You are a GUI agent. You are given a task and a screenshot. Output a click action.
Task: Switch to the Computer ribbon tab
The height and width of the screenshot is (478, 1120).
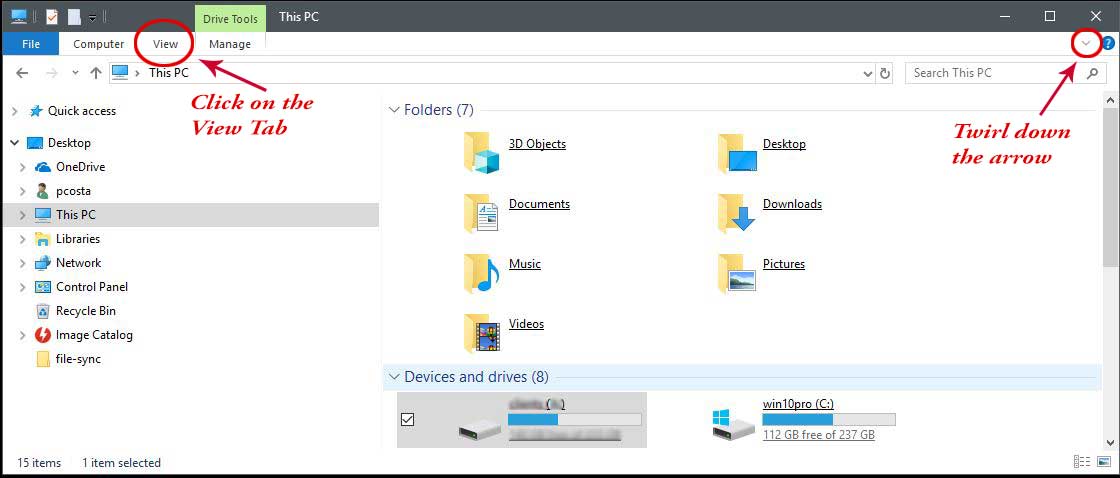tap(99, 44)
